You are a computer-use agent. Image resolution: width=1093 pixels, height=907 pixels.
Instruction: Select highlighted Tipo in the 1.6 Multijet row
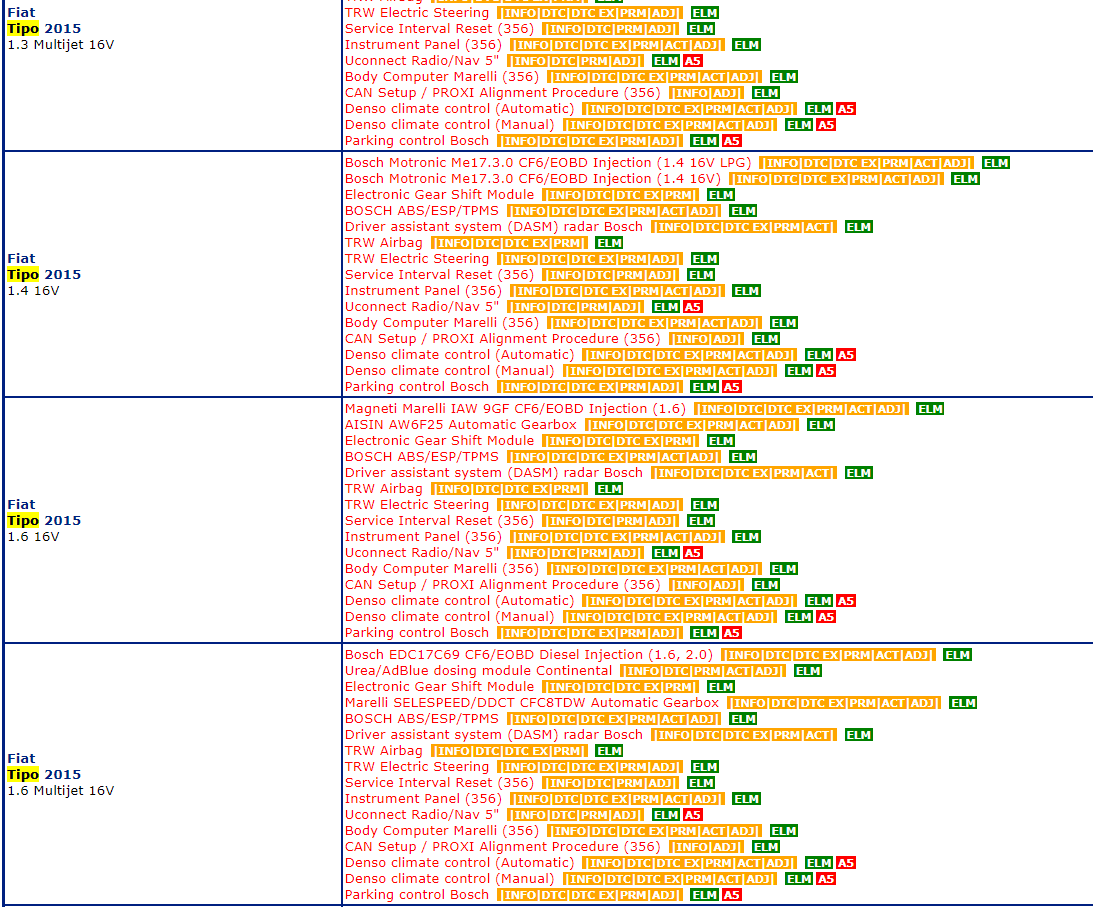(x=23, y=775)
